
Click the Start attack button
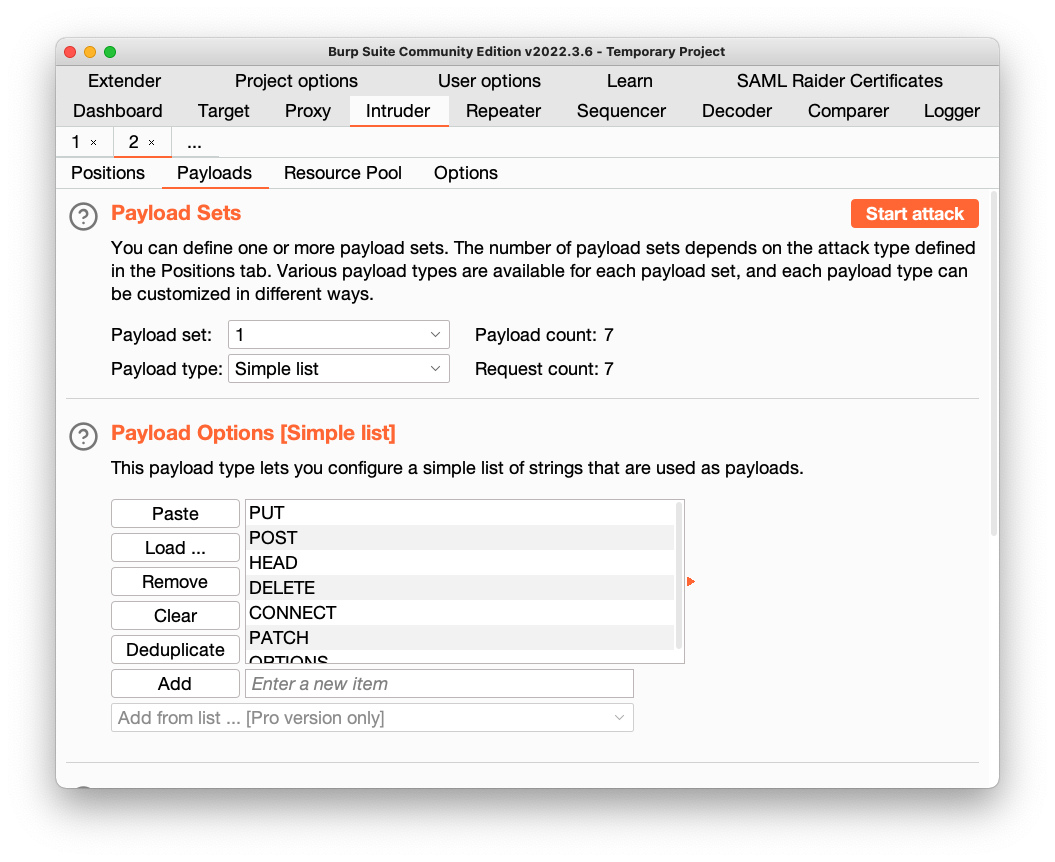[914, 213]
